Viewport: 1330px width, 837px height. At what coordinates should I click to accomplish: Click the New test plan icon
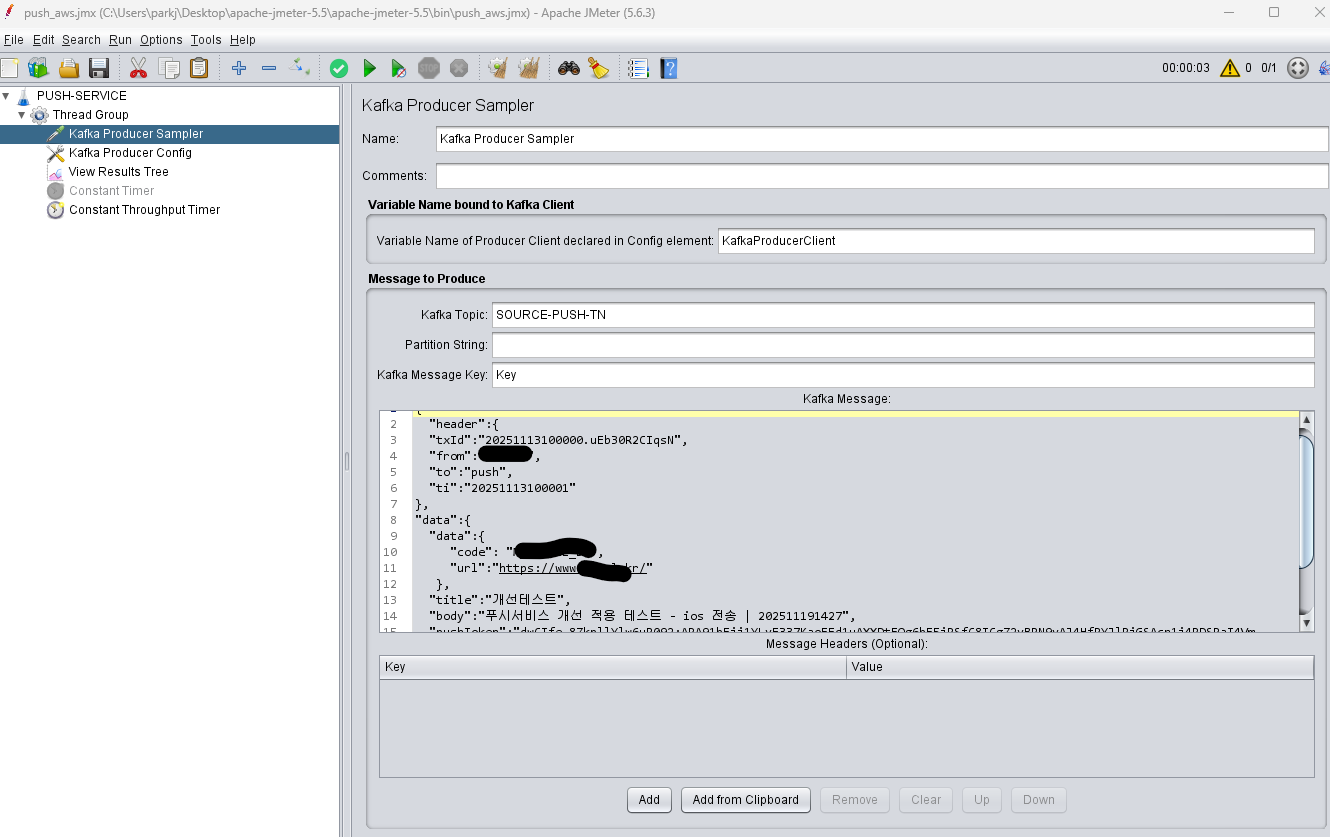click(10, 68)
